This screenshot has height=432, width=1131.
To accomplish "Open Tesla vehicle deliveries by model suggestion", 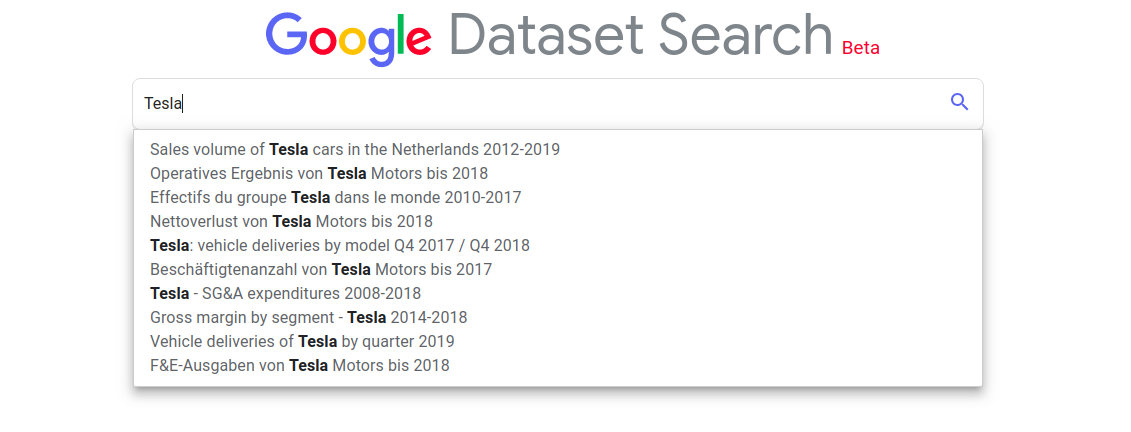I will pos(557,246).
